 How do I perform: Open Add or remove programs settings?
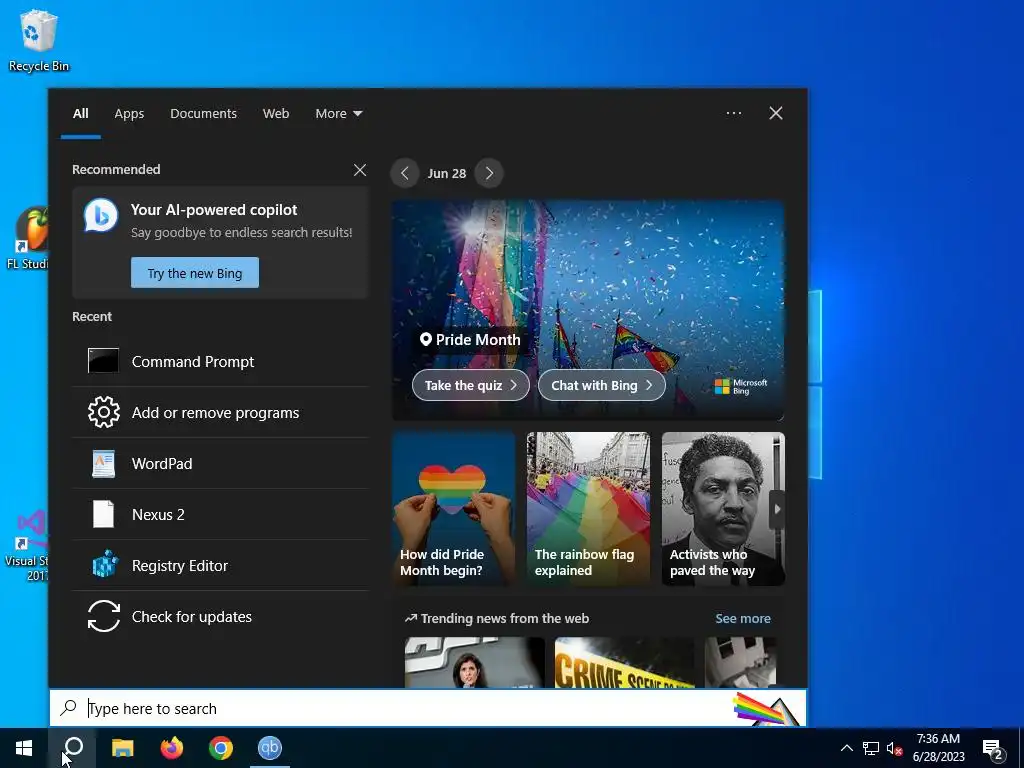coord(220,412)
